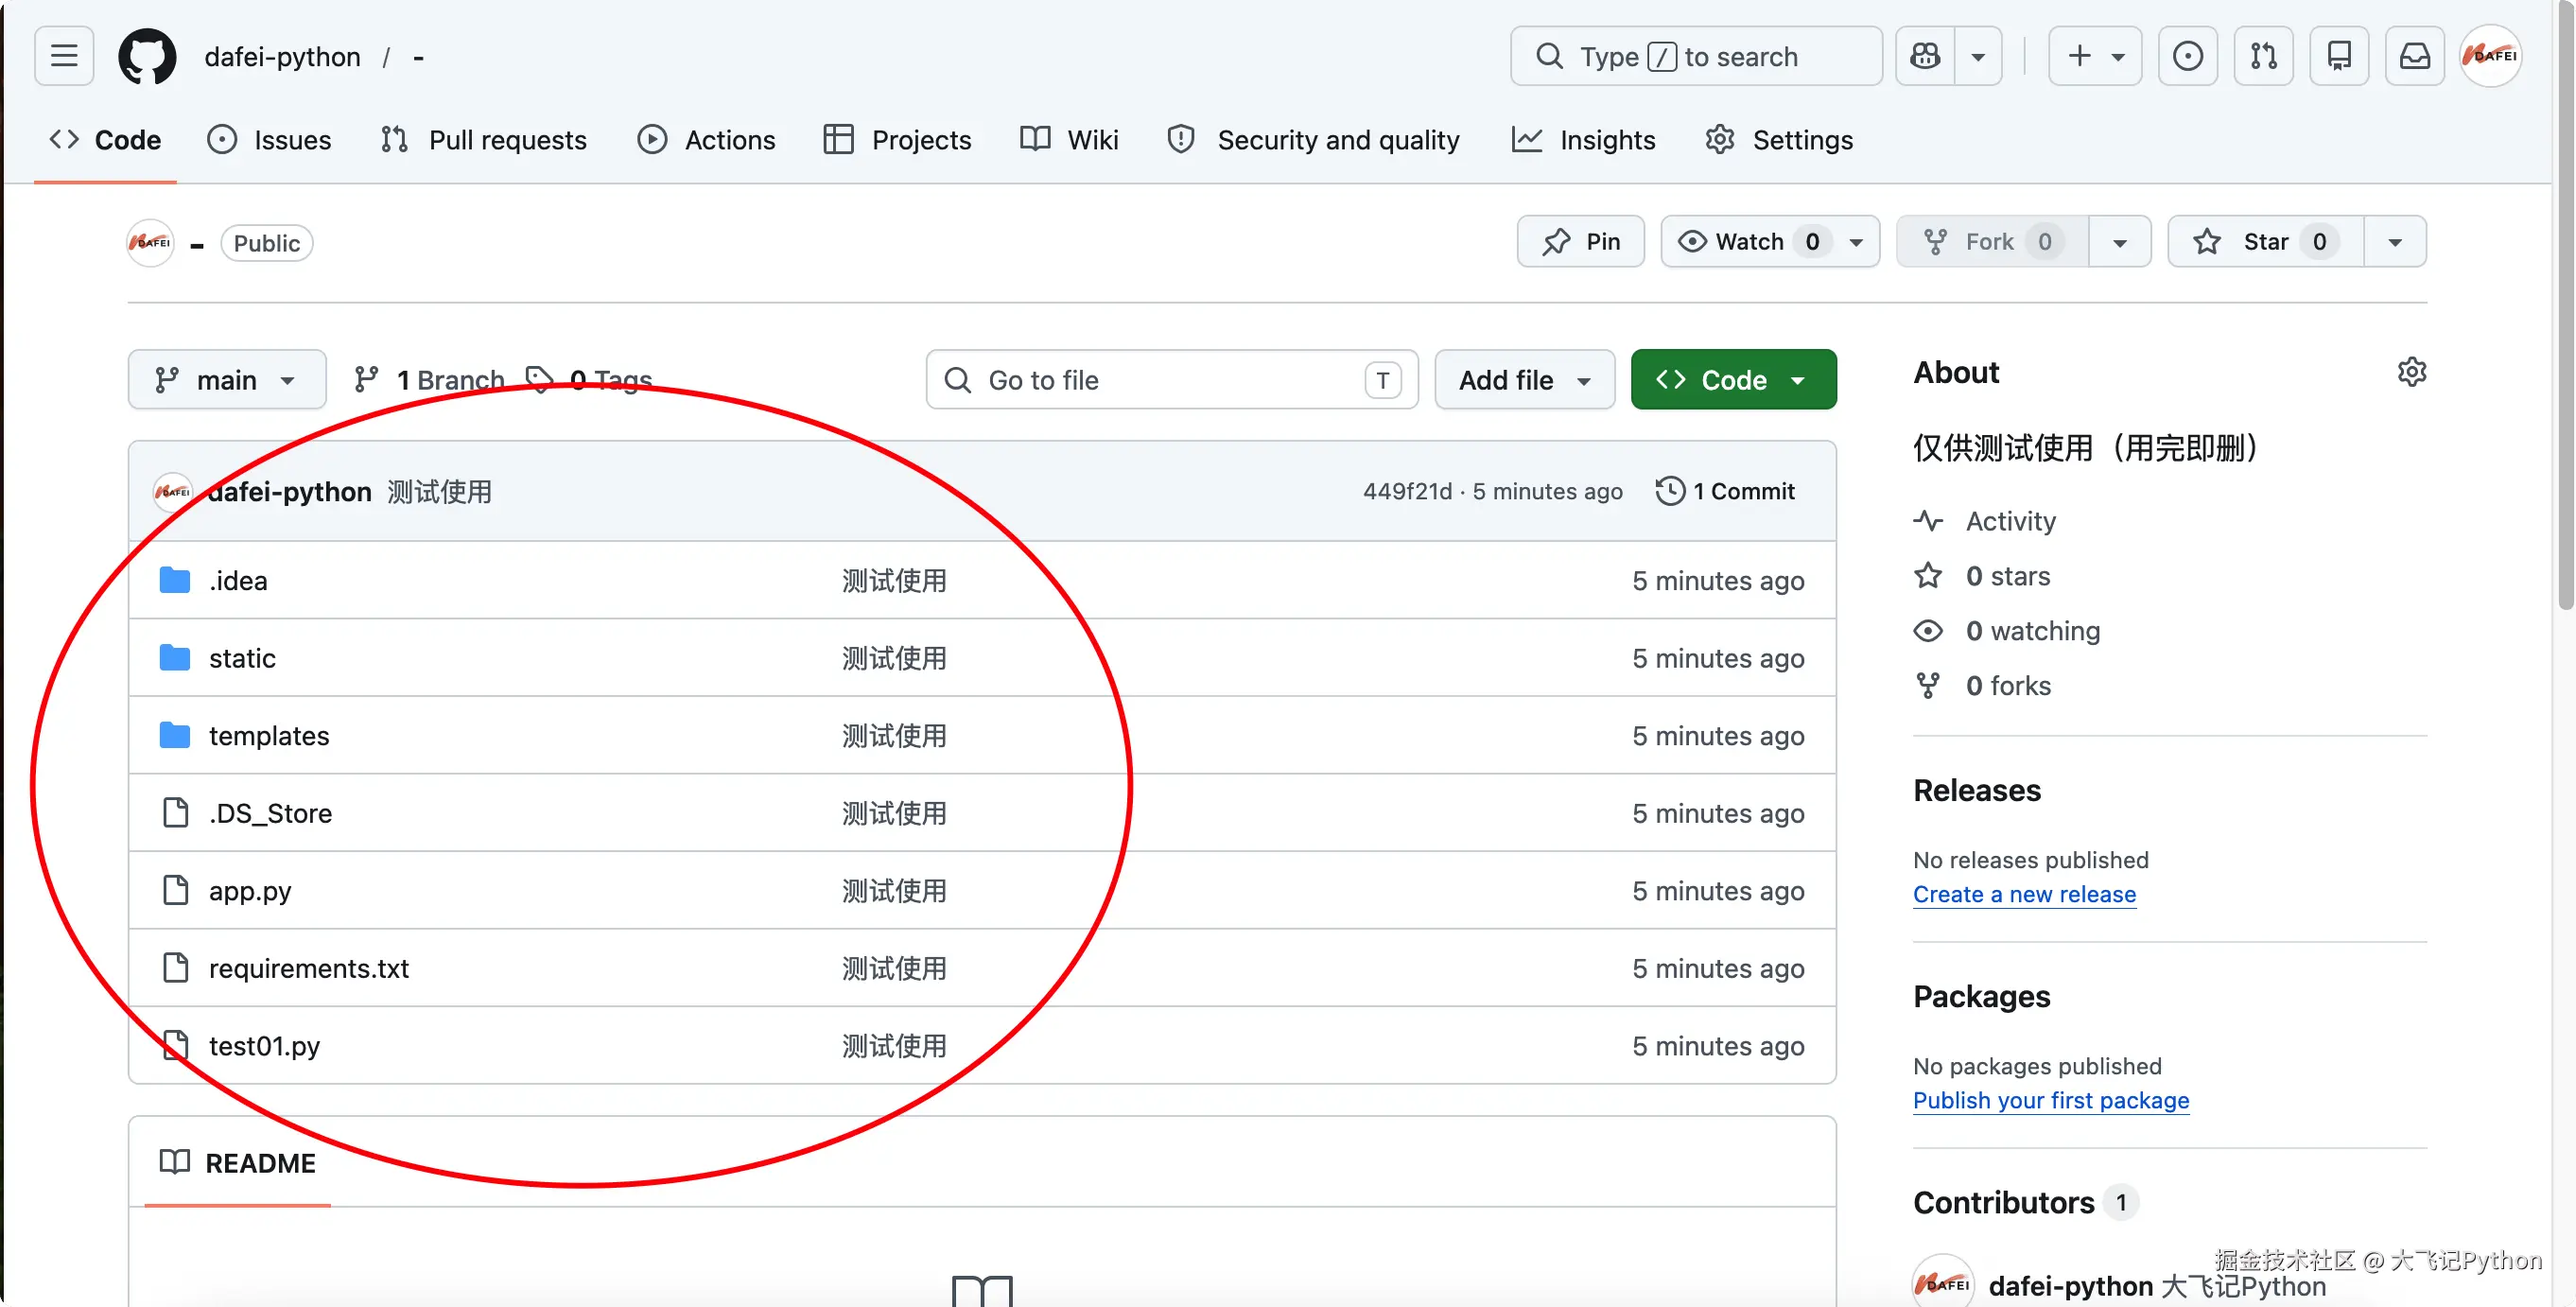View the 0 forks link
The height and width of the screenshot is (1307, 2576).
1982,685
